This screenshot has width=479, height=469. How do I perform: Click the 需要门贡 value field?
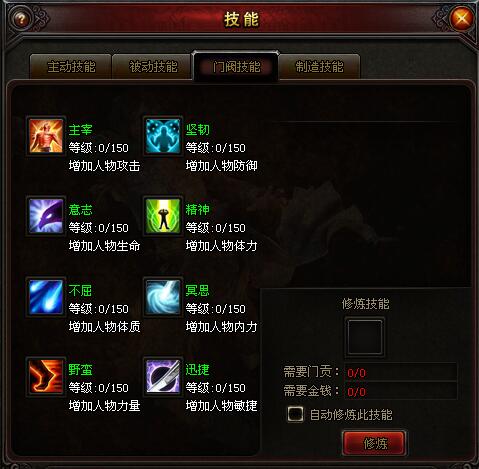pos(401,372)
